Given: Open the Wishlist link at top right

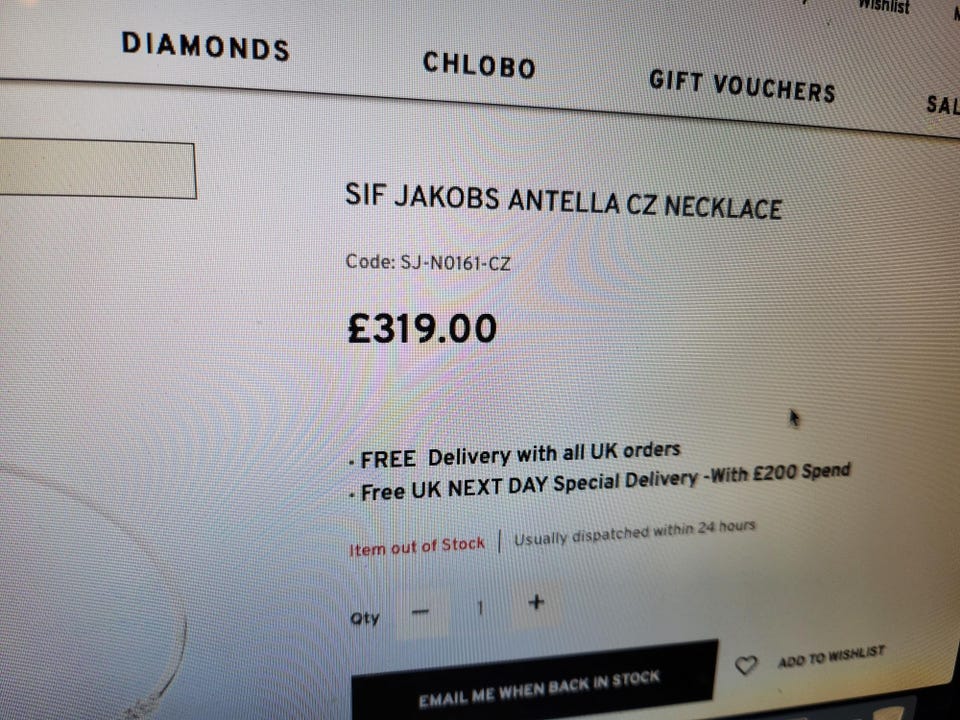Looking at the screenshot, I should pyautogui.click(x=884, y=6).
